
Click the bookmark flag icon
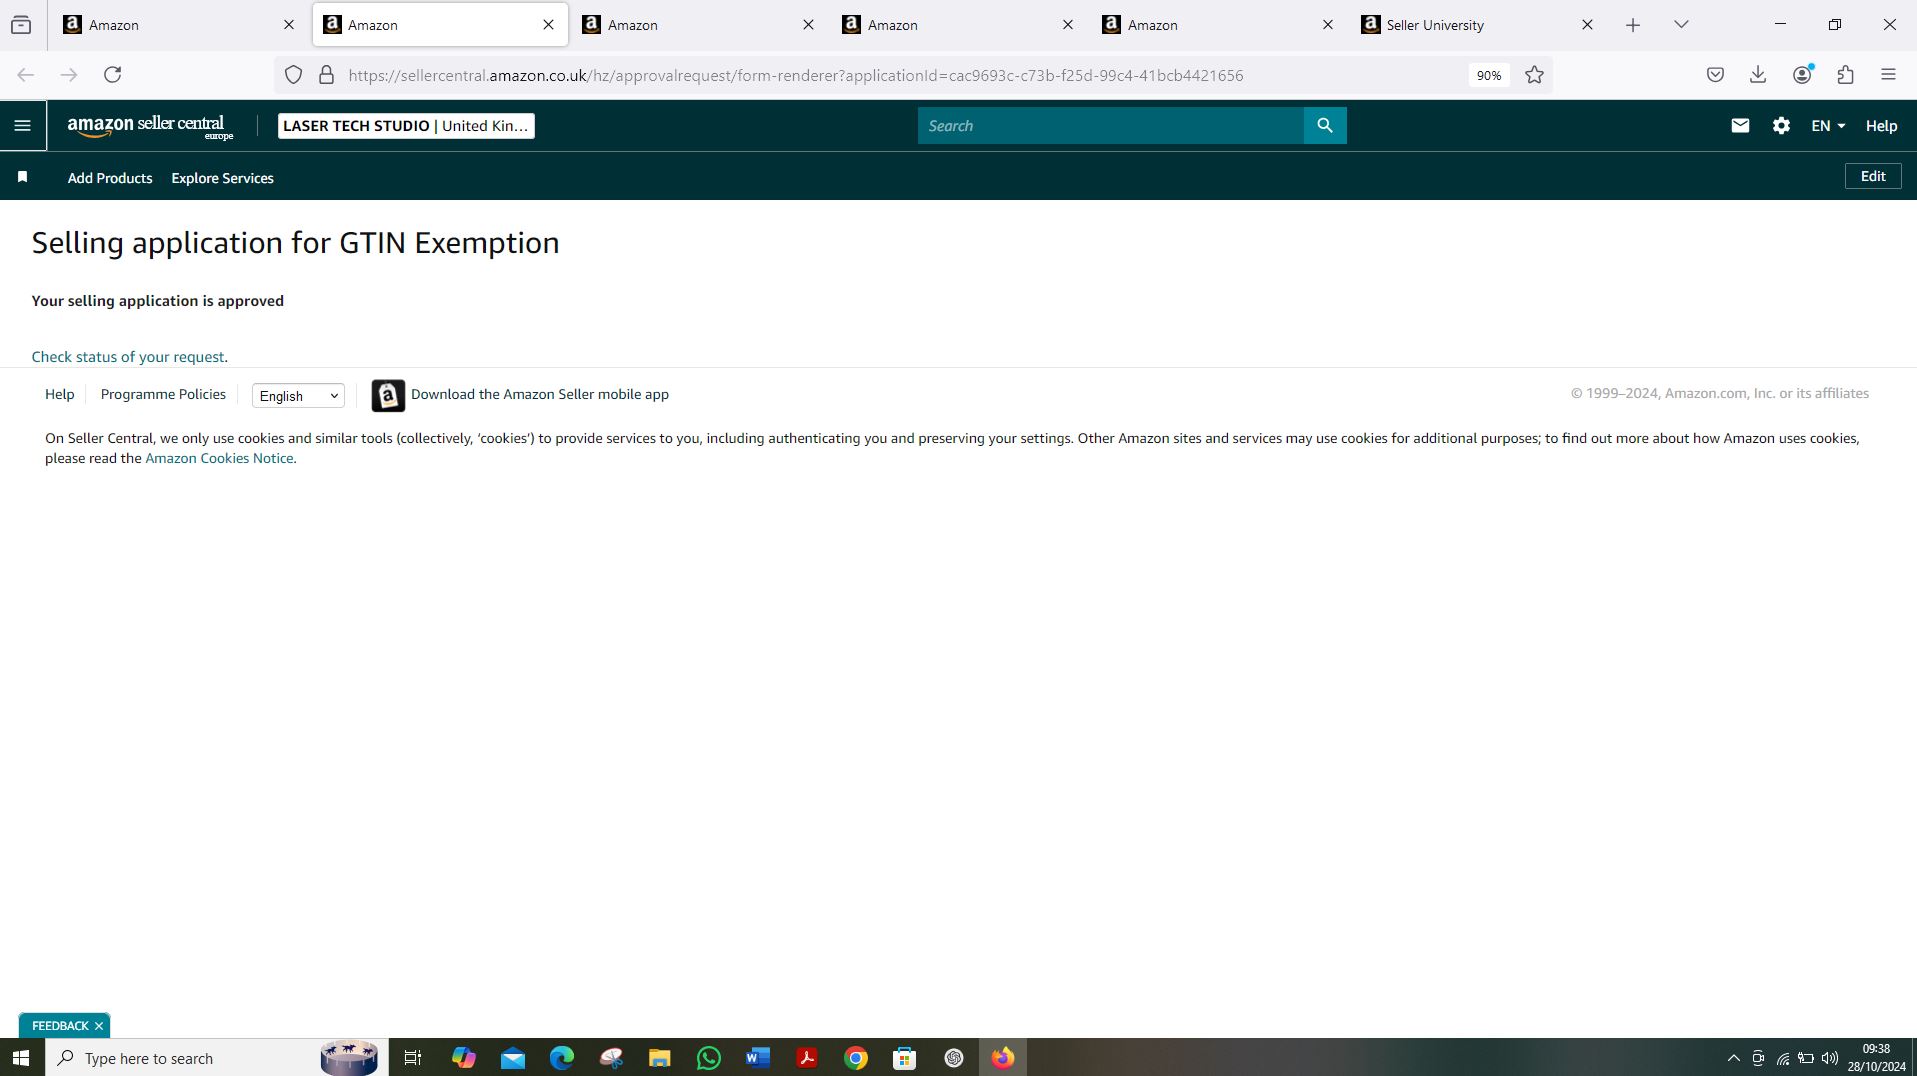point(22,177)
